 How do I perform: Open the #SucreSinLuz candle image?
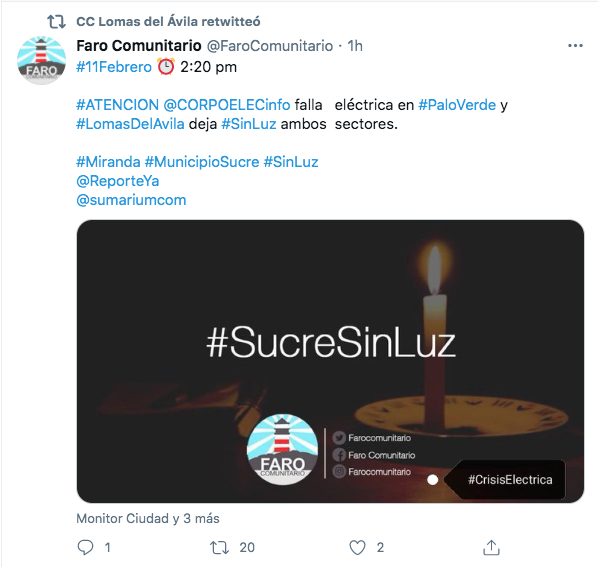pos(330,361)
